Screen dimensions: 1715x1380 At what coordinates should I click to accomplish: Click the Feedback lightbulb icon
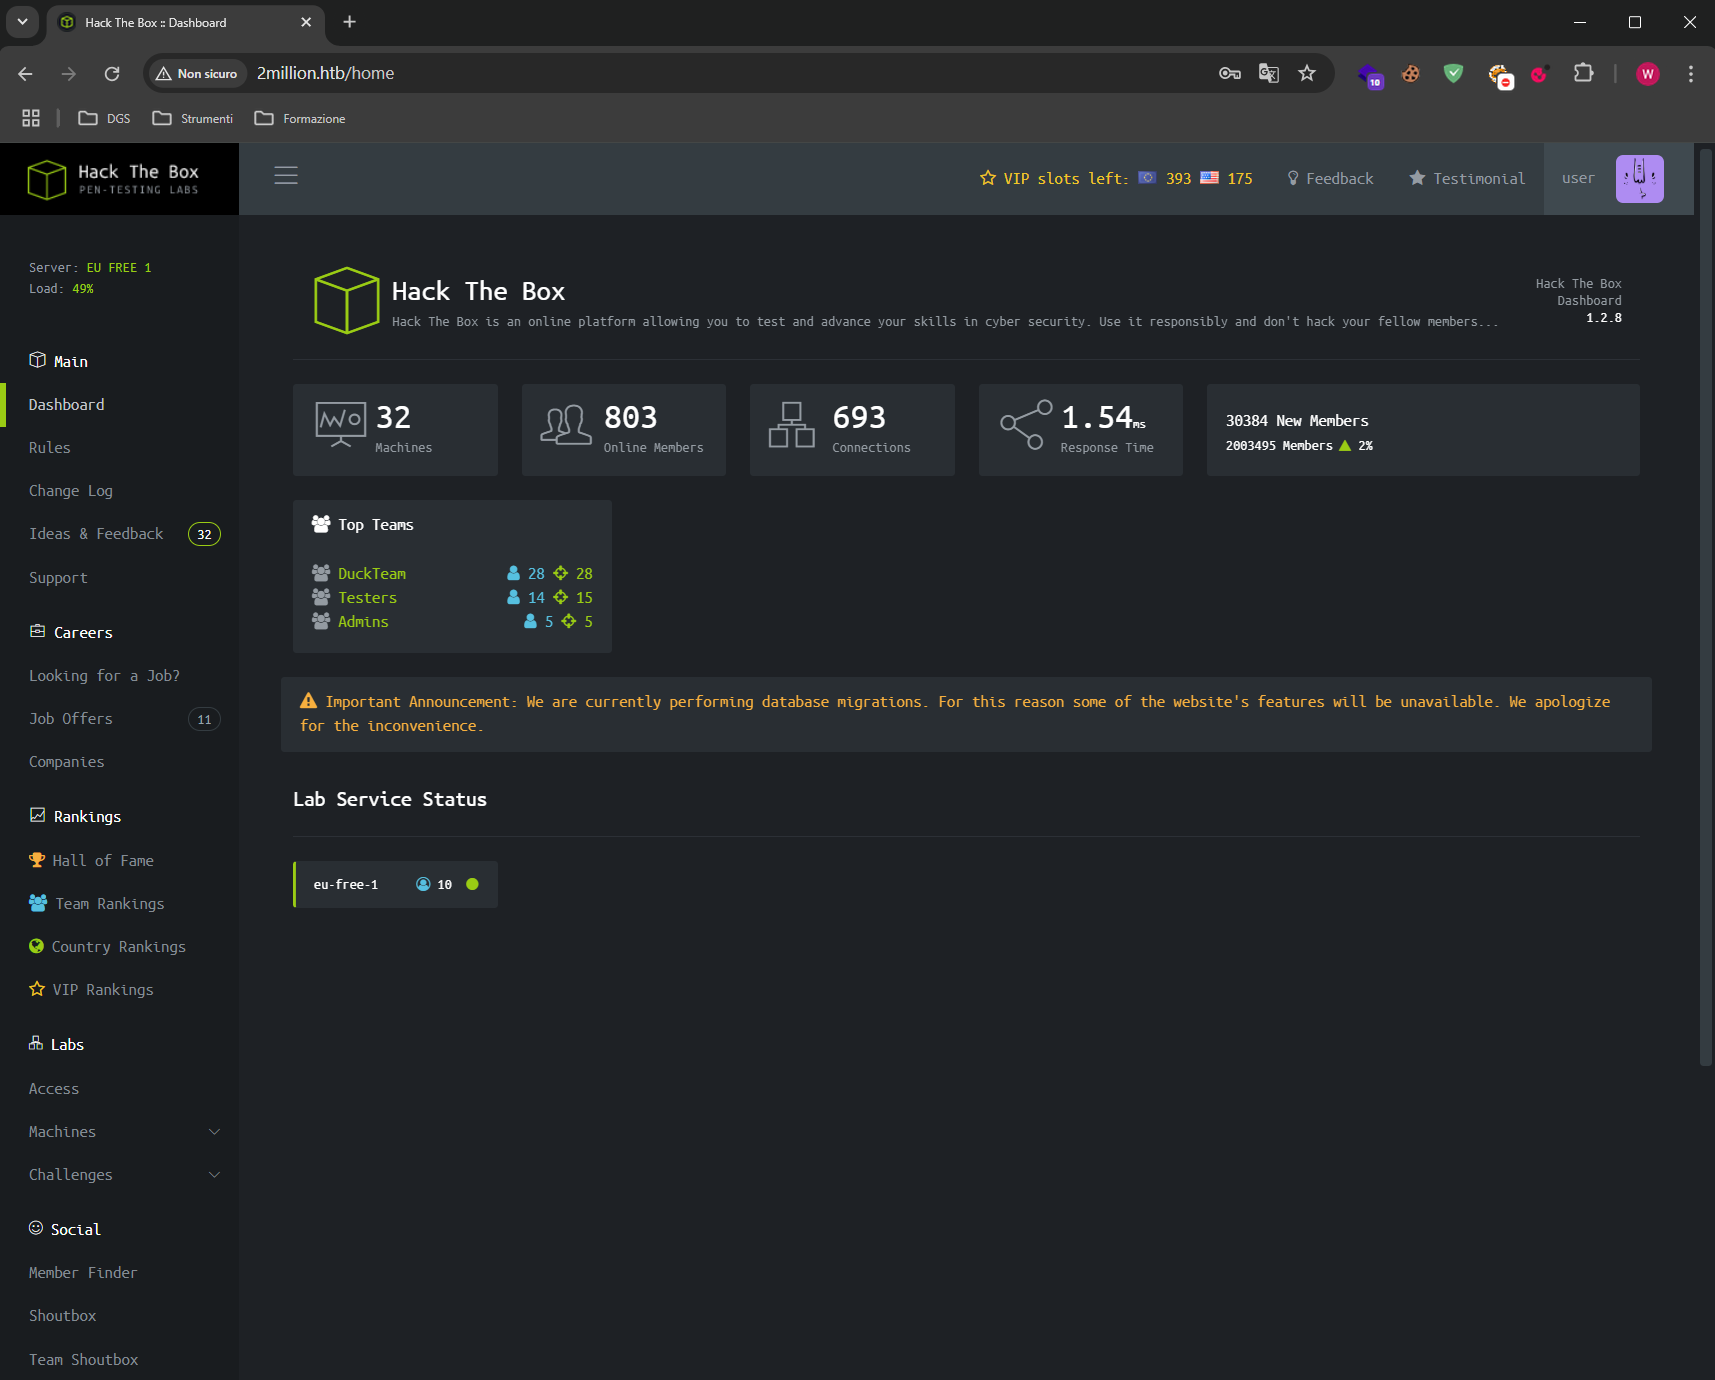pyautogui.click(x=1293, y=178)
